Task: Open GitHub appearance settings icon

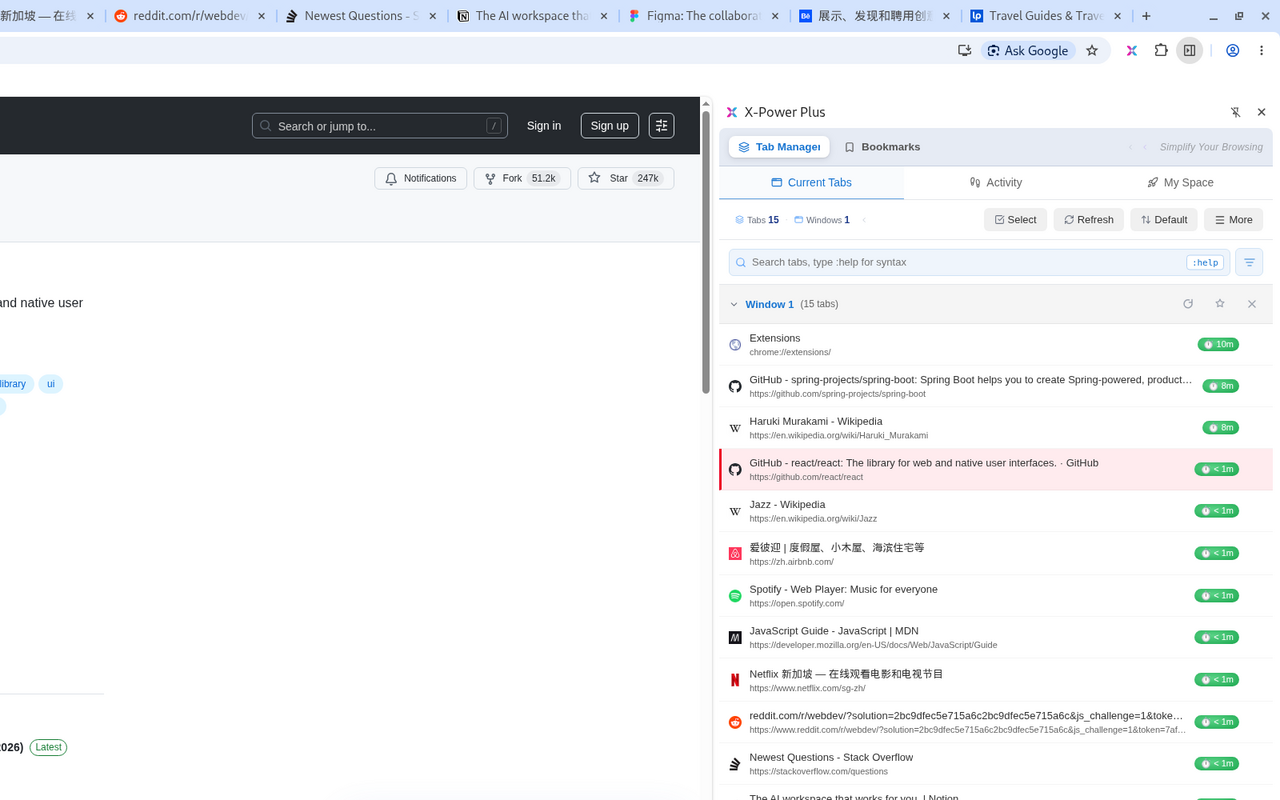Action: tap(661, 126)
